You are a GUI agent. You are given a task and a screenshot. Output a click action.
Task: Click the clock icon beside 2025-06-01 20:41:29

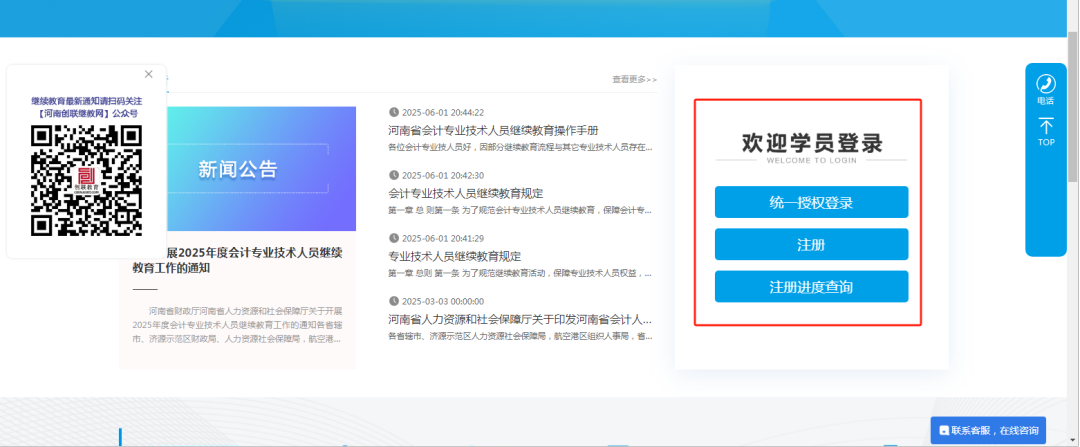coord(393,238)
